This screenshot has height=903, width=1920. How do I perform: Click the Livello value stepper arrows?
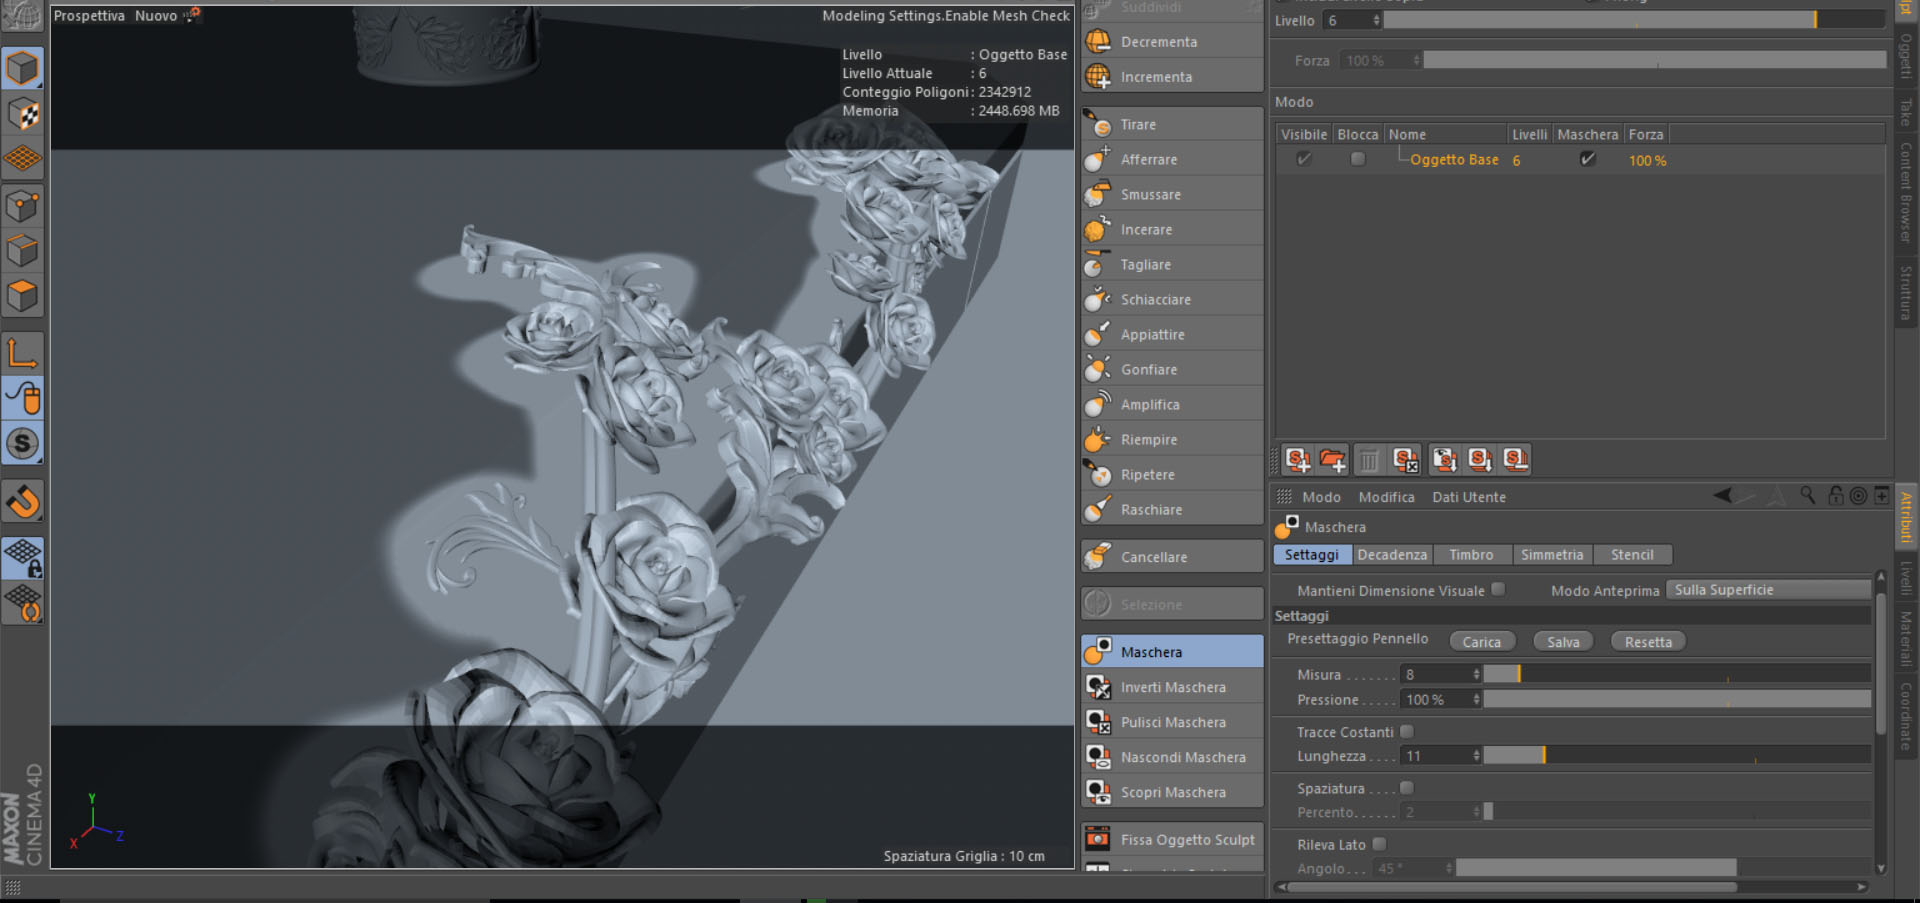click(1376, 20)
